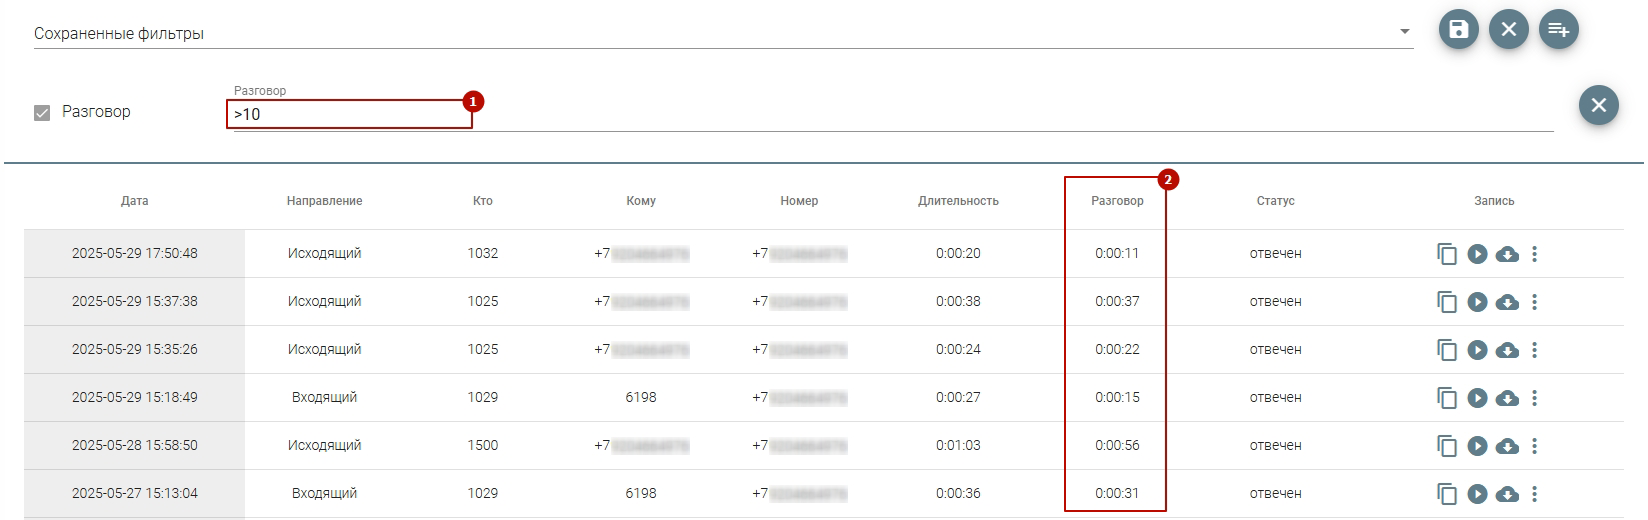This screenshot has width=1648, height=520.
Task: Open more options menu for 17:50:48 call
Action: [x=1534, y=254]
